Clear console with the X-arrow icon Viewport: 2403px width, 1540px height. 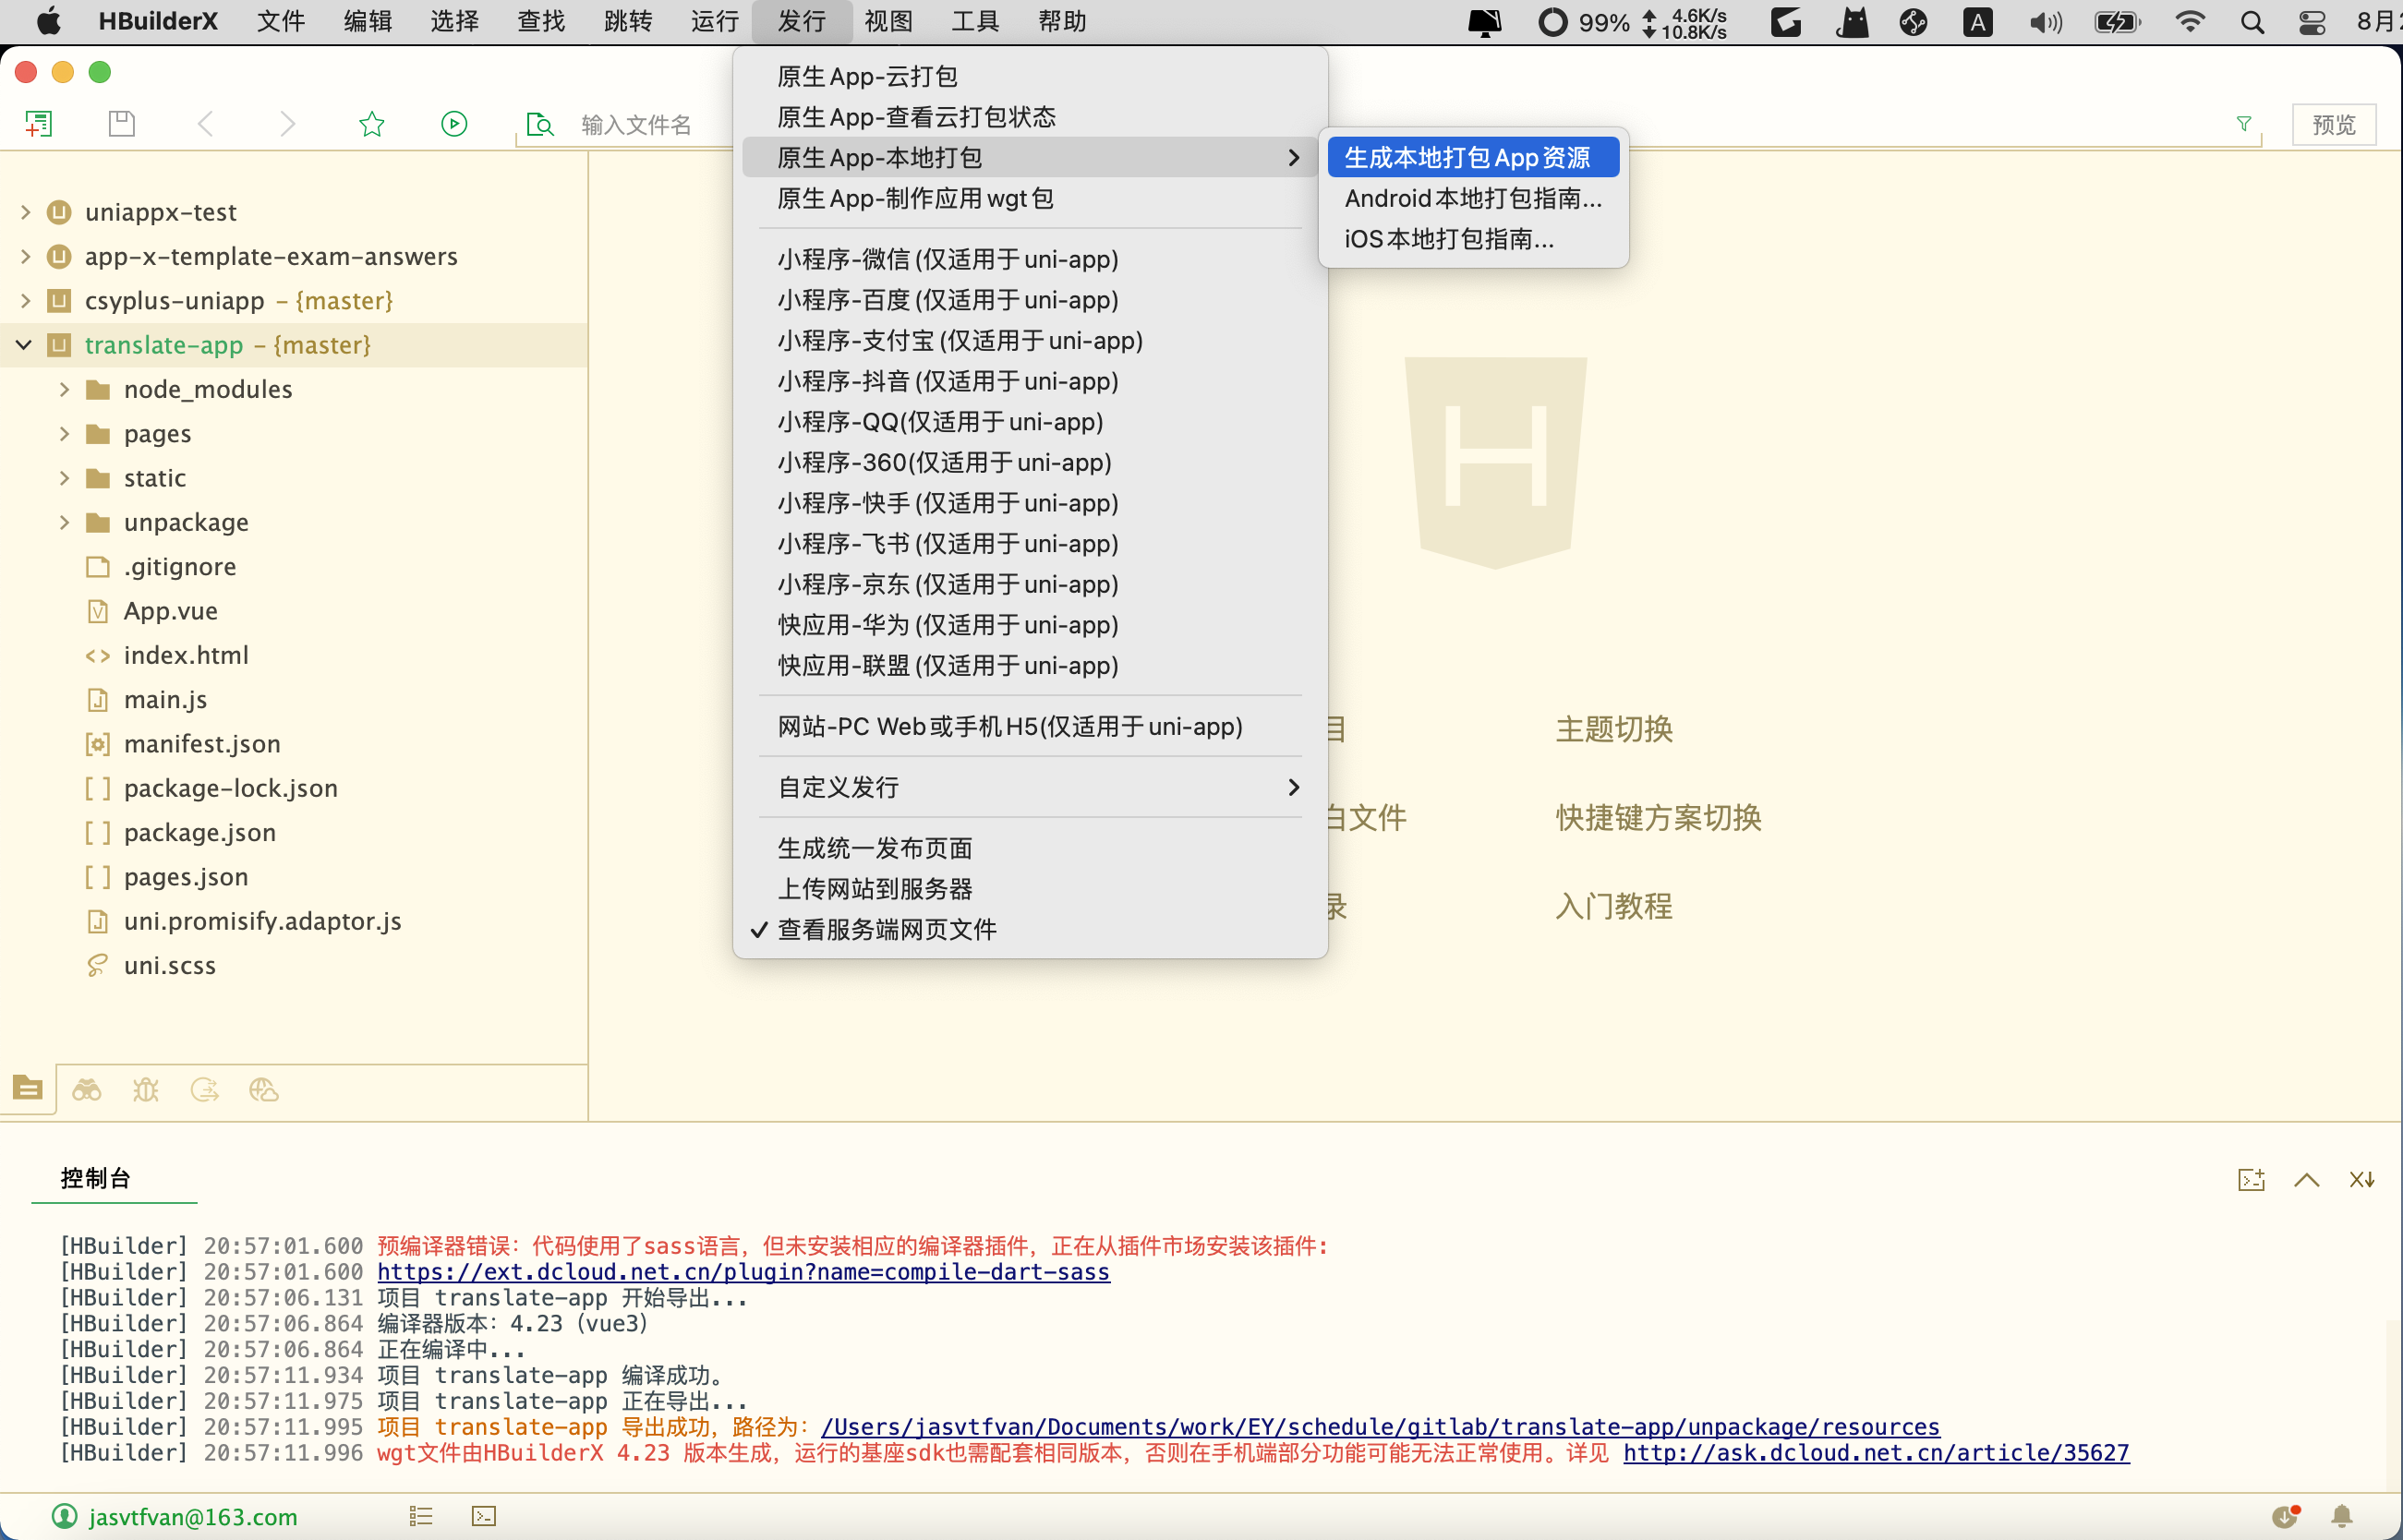[x=2362, y=1180]
